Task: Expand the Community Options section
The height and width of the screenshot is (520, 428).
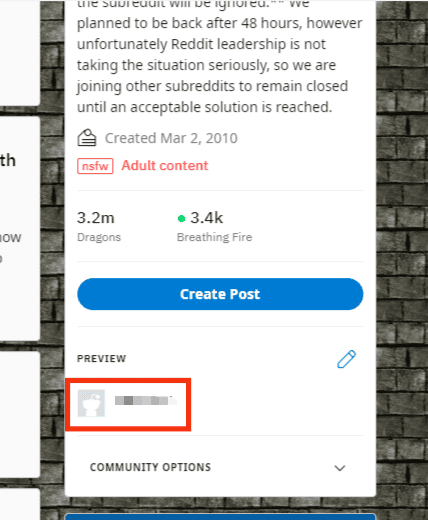Action: [x=220, y=467]
